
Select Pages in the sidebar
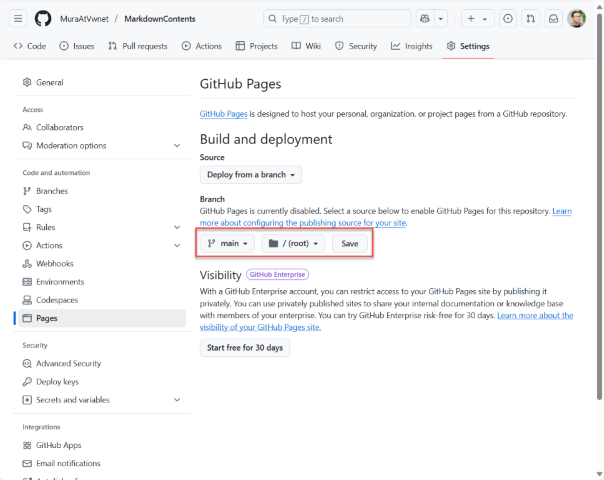[x=100, y=318]
